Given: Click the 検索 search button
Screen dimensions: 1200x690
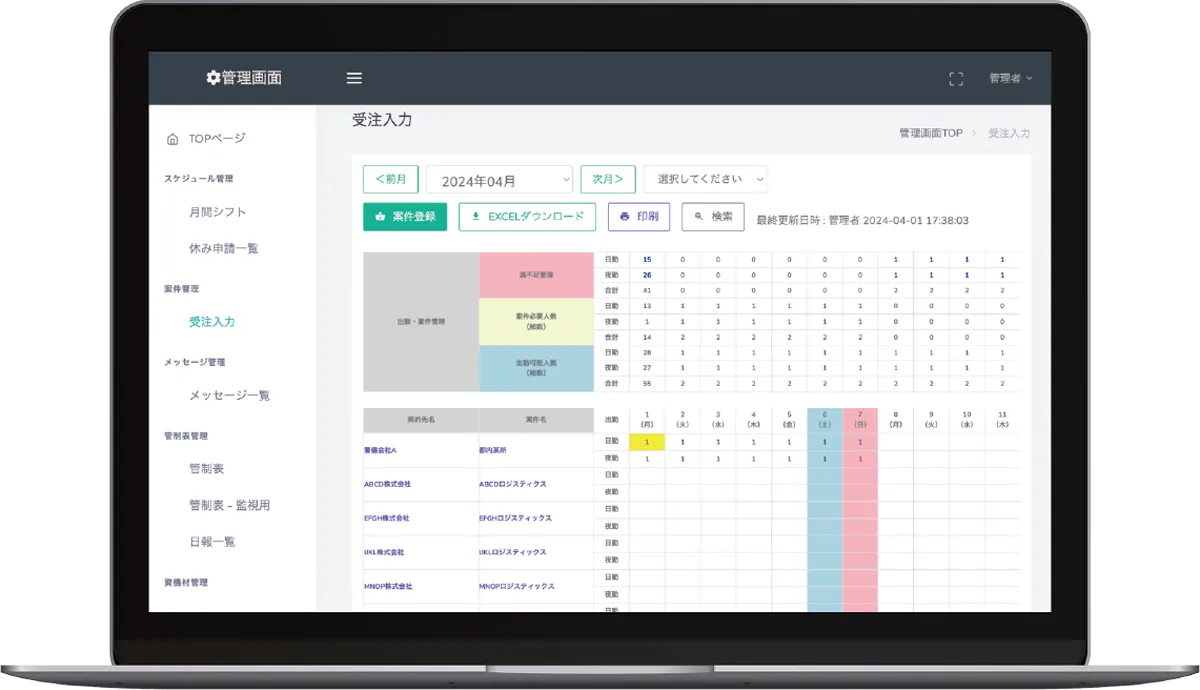Looking at the screenshot, I should click(x=712, y=217).
